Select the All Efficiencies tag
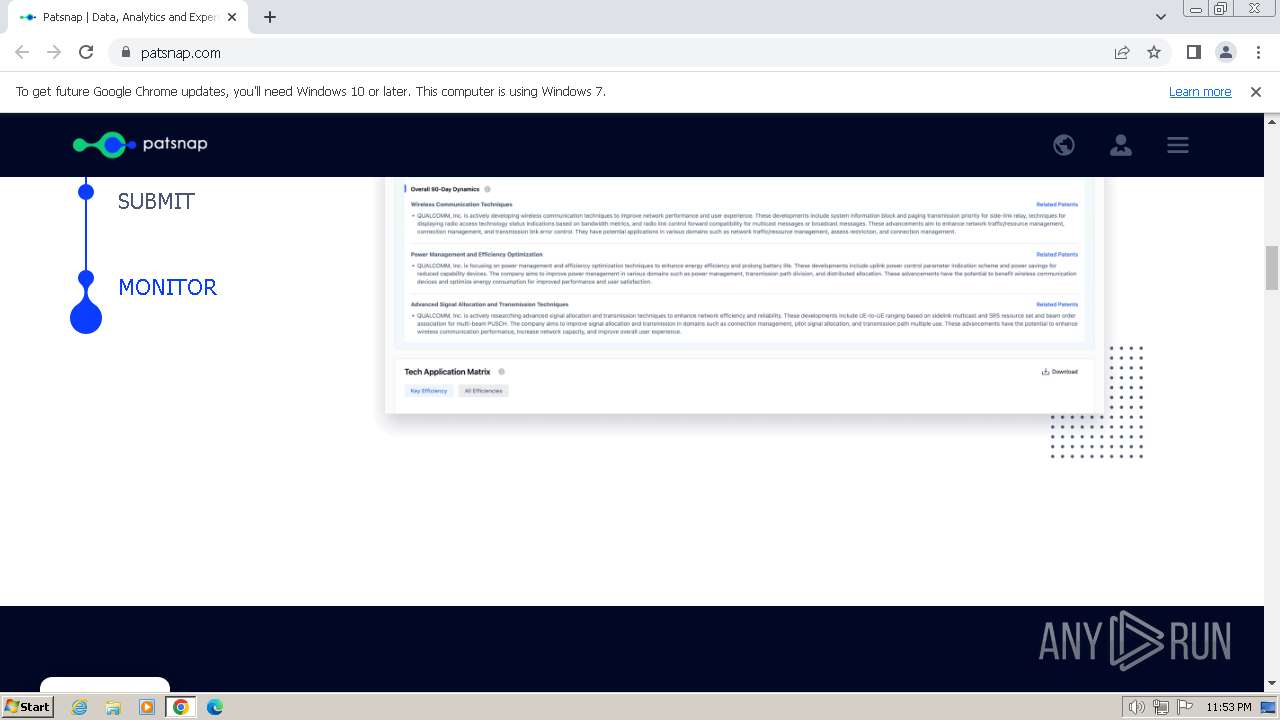Screen dimensions: 1280x720 [x=483, y=391]
